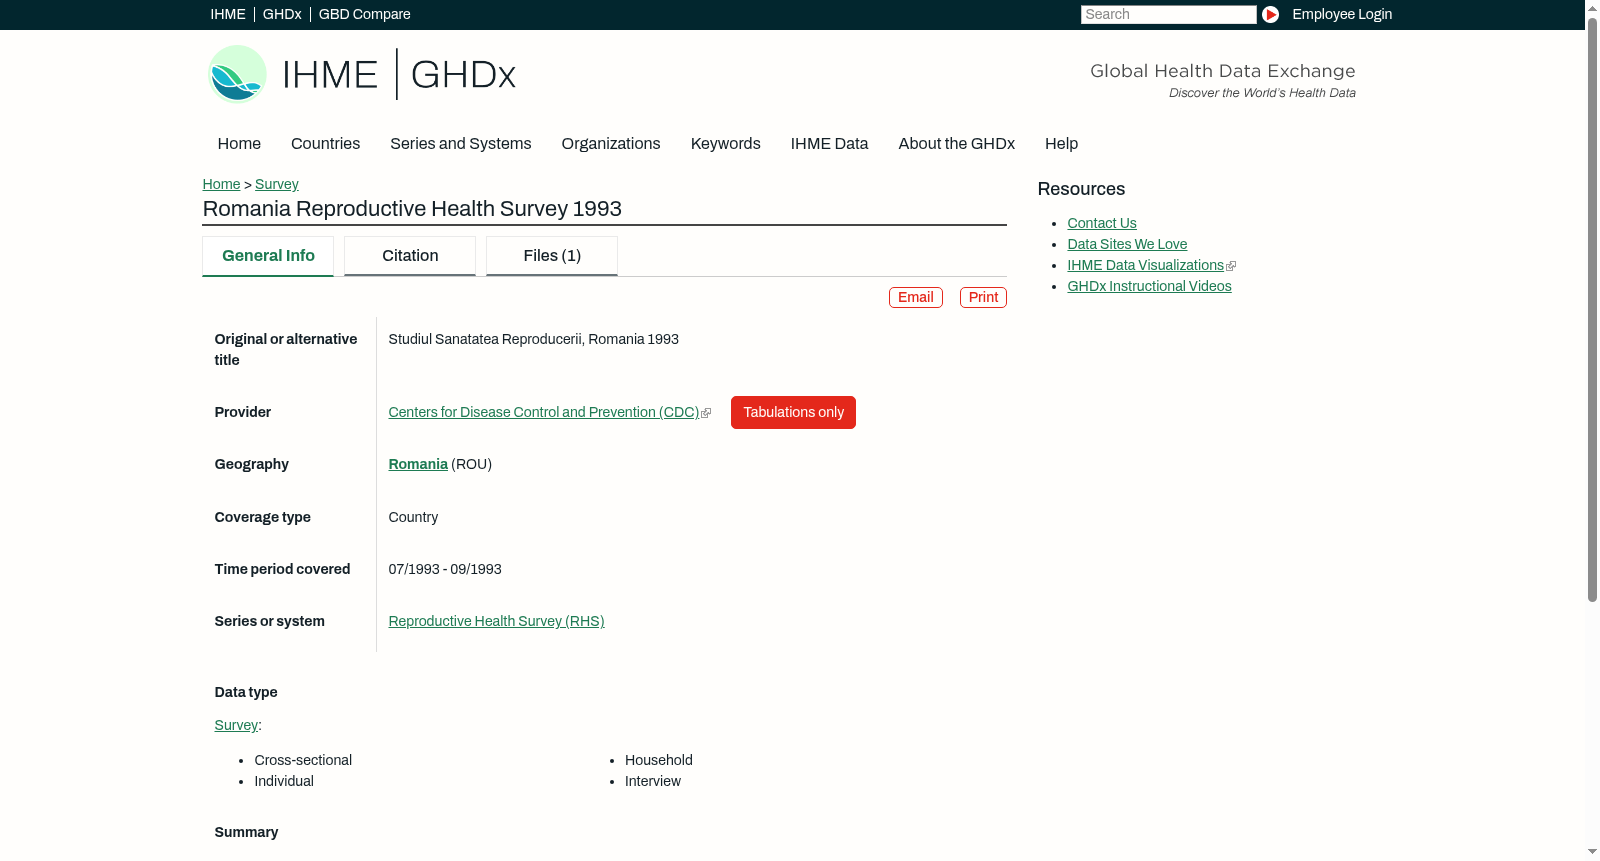Click the external link icon after IHME Data Visualizations

1231,266
